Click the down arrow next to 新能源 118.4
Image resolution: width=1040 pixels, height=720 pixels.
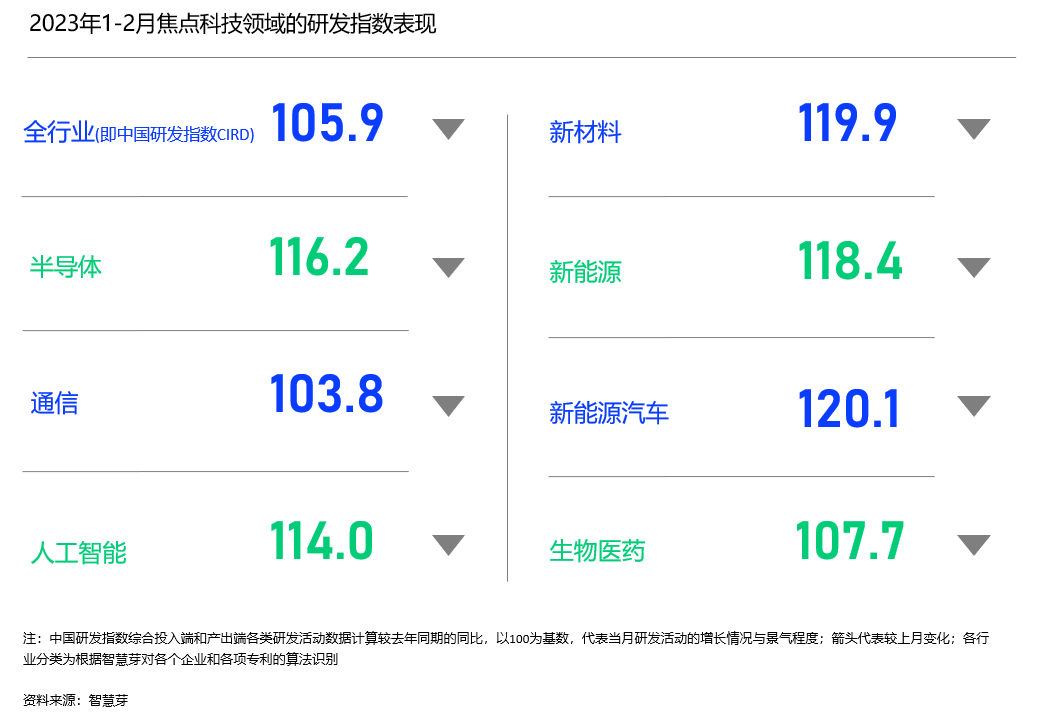click(x=973, y=267)
